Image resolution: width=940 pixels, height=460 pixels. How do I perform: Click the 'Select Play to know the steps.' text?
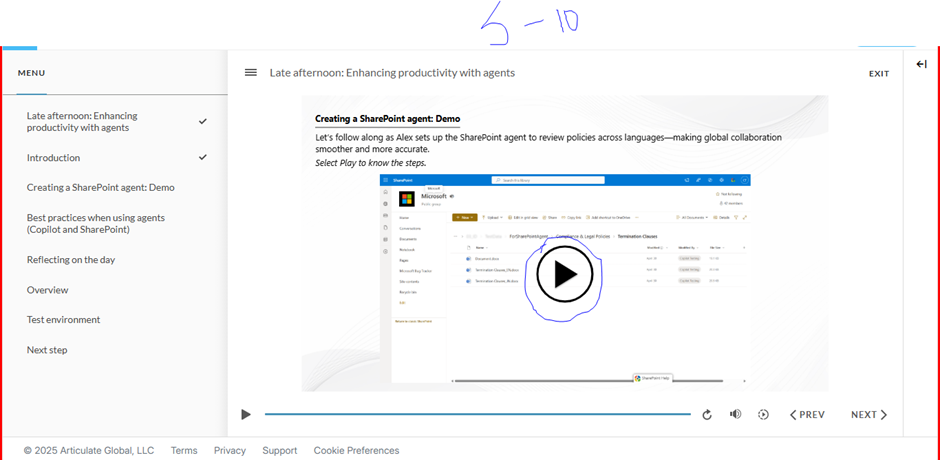370,163
